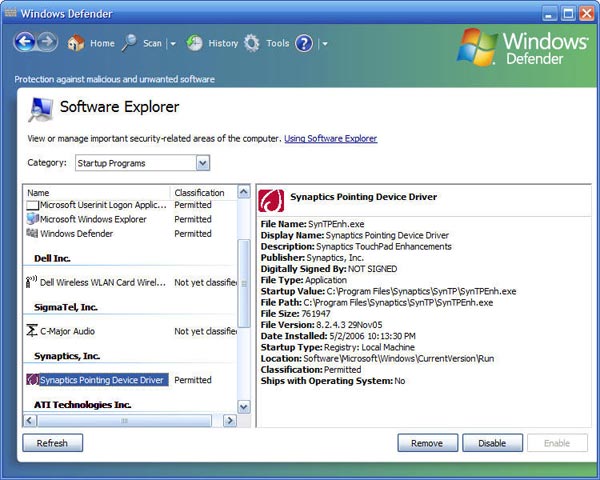Screen dimensions: 600x480
Task: Open the Tools menu item
Action: (x=278, y=43)
